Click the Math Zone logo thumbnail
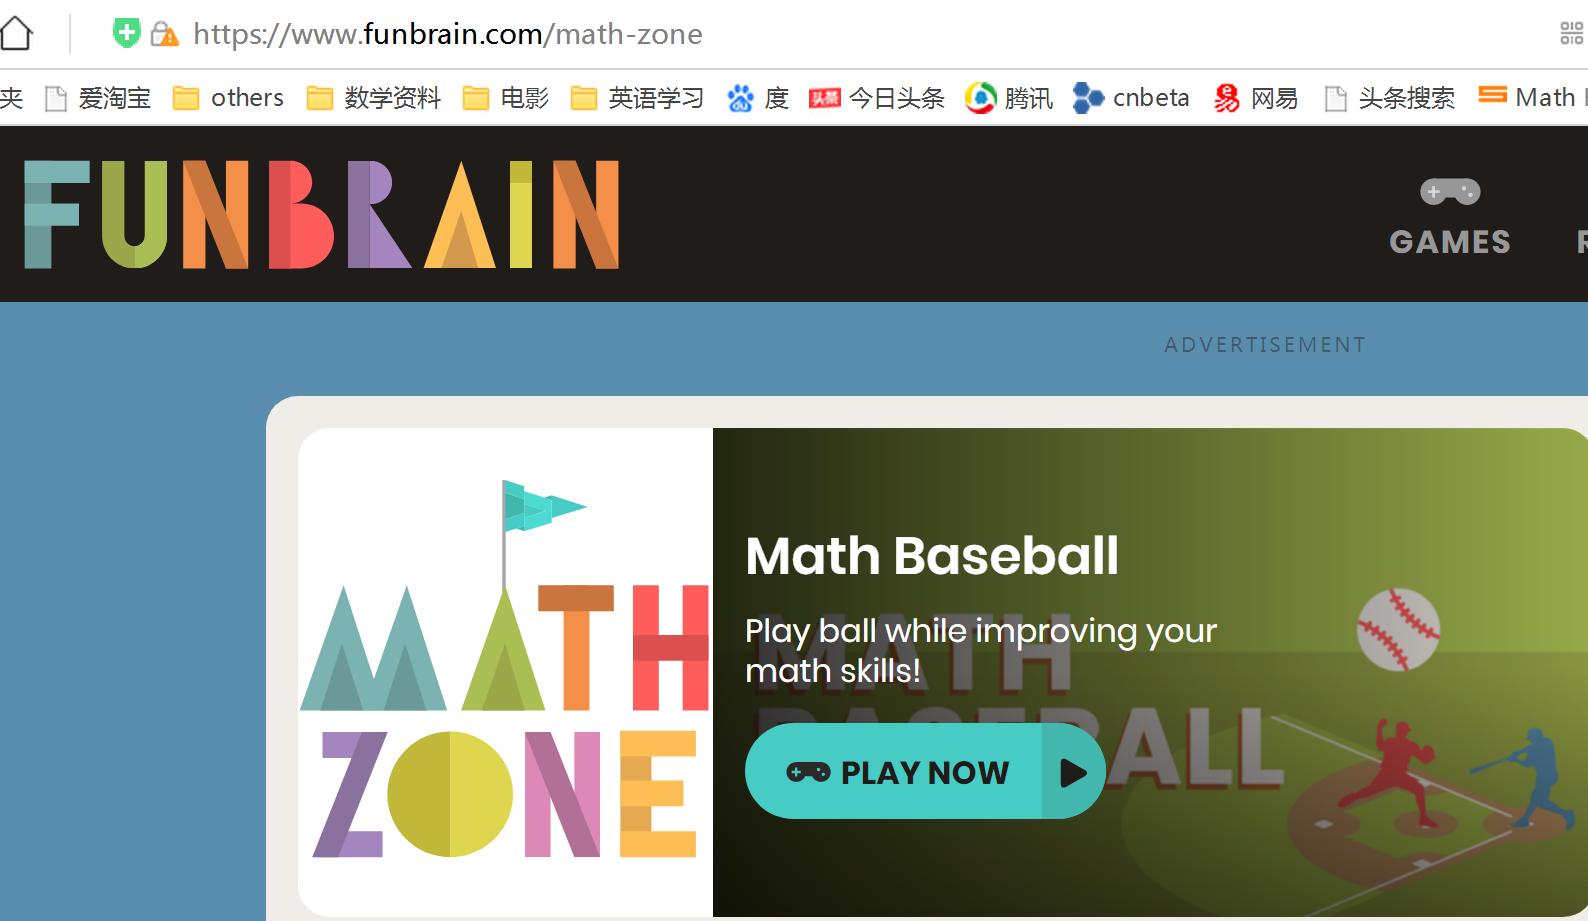This screenshot has height=921, width=1588. (x=505, y=672)
